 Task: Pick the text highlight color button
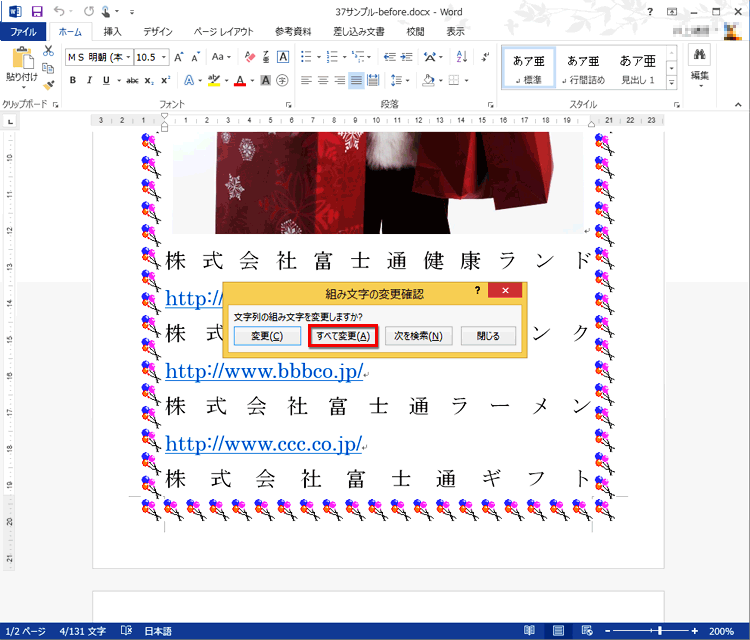(214, 80)
